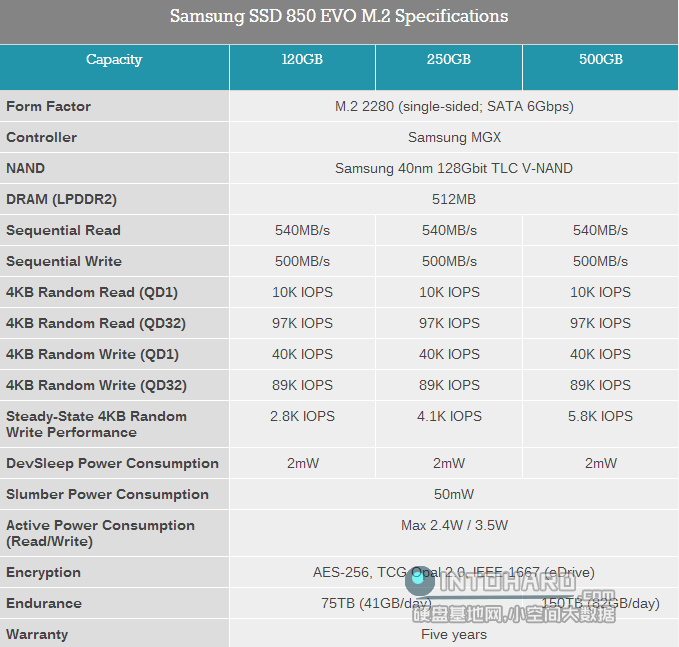
Task: Select the 'Sequential Write' row label
Action: (64, 262)
